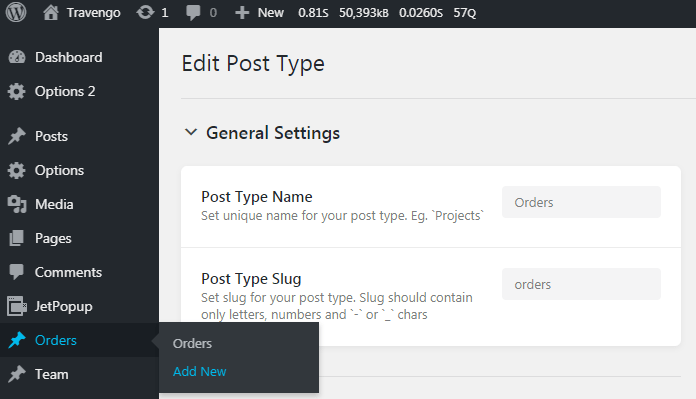The image size is (696, 399).
Task: Click the 57Q queries stat
Action: (464, 13)
